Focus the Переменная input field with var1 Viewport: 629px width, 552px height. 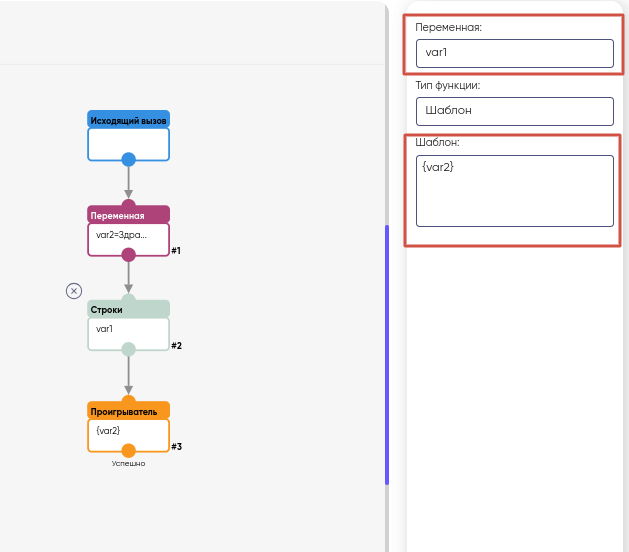[x=514, y=54]
